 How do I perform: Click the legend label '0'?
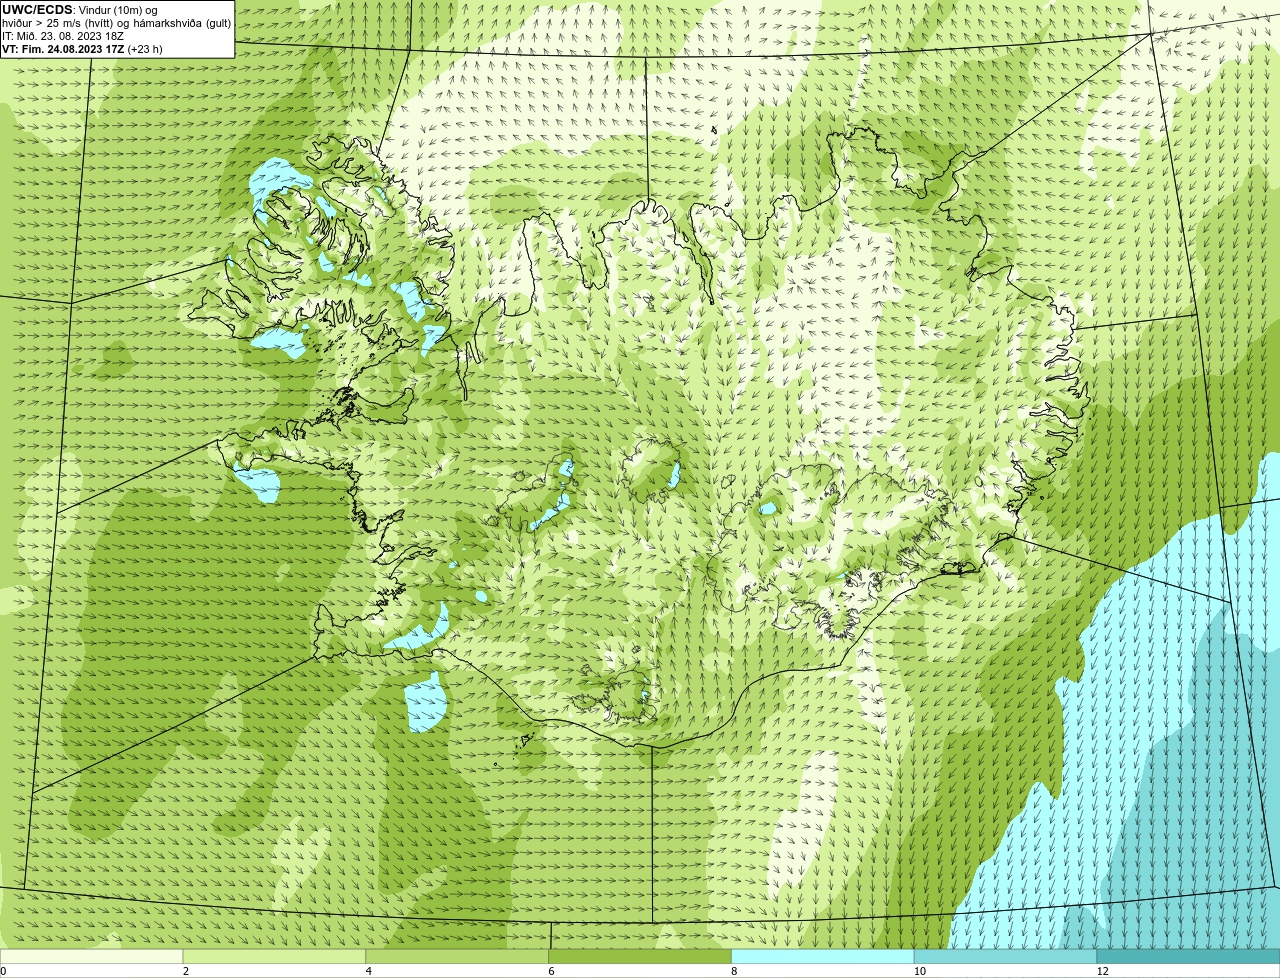click(x=3, y=971)
